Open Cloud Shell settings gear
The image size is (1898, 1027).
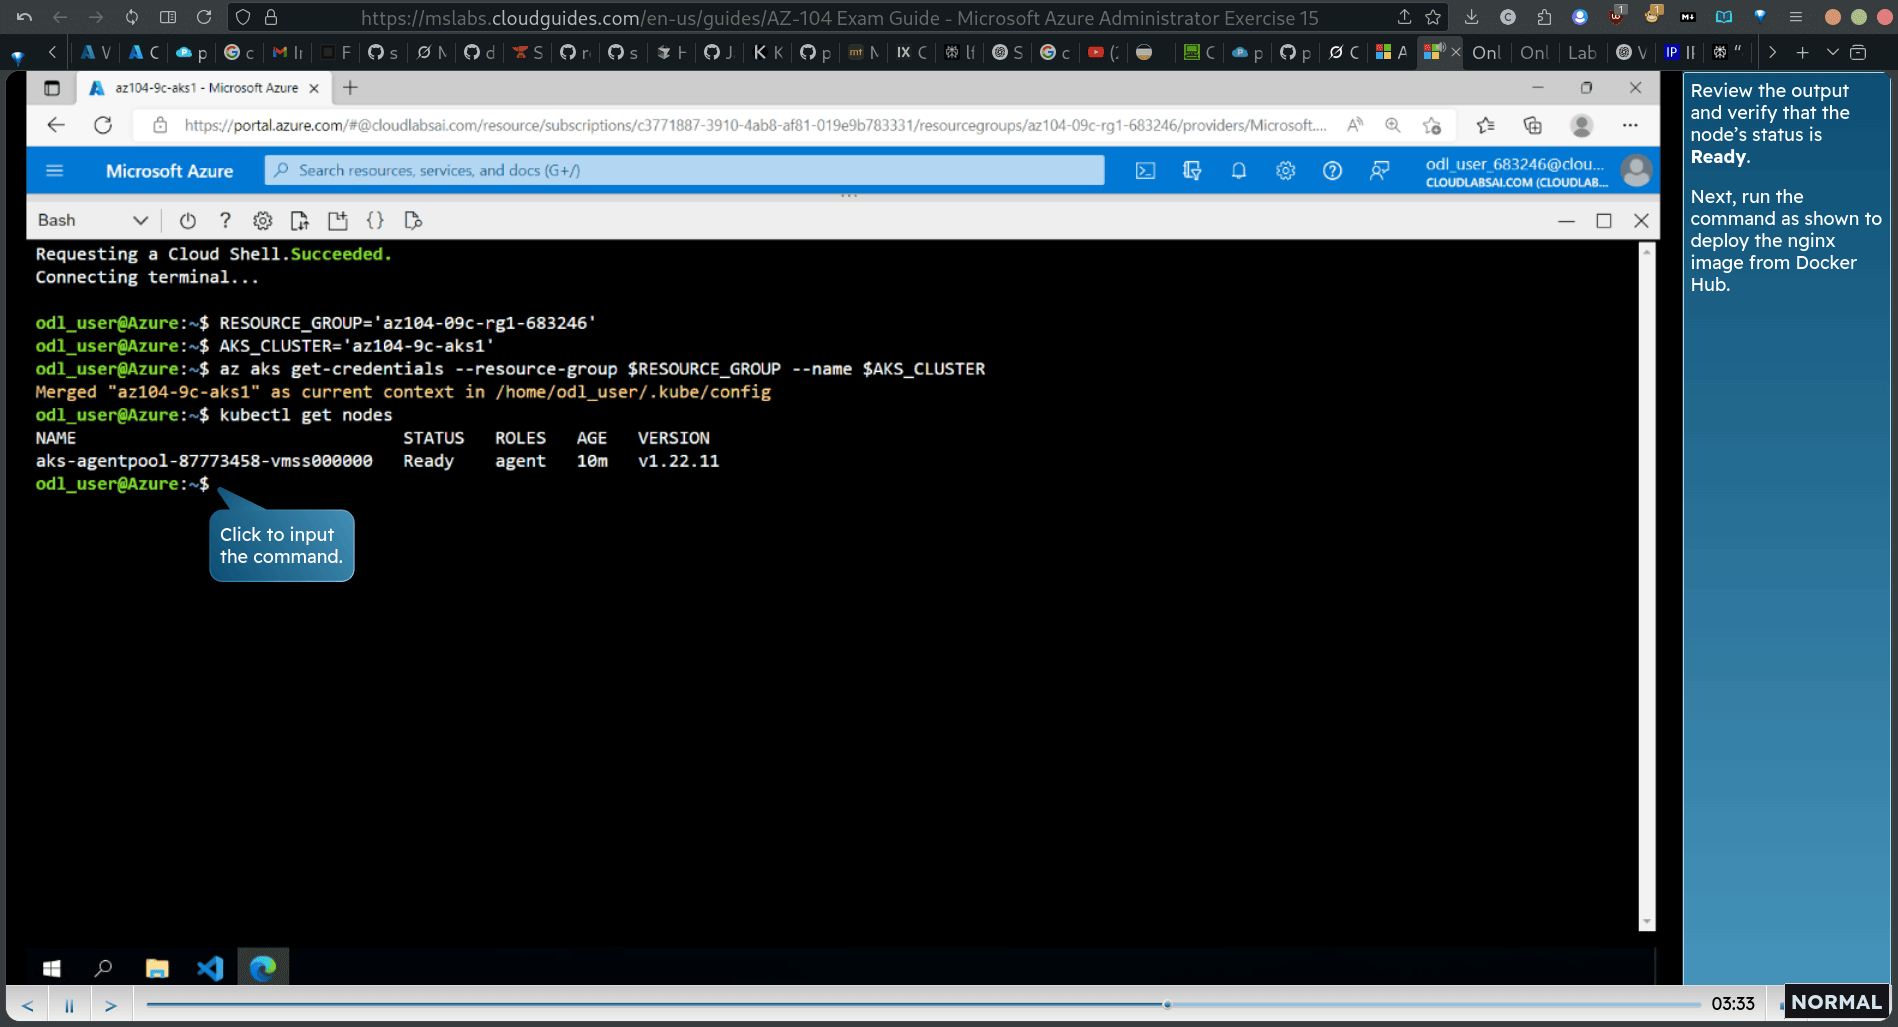coord(263,221)
